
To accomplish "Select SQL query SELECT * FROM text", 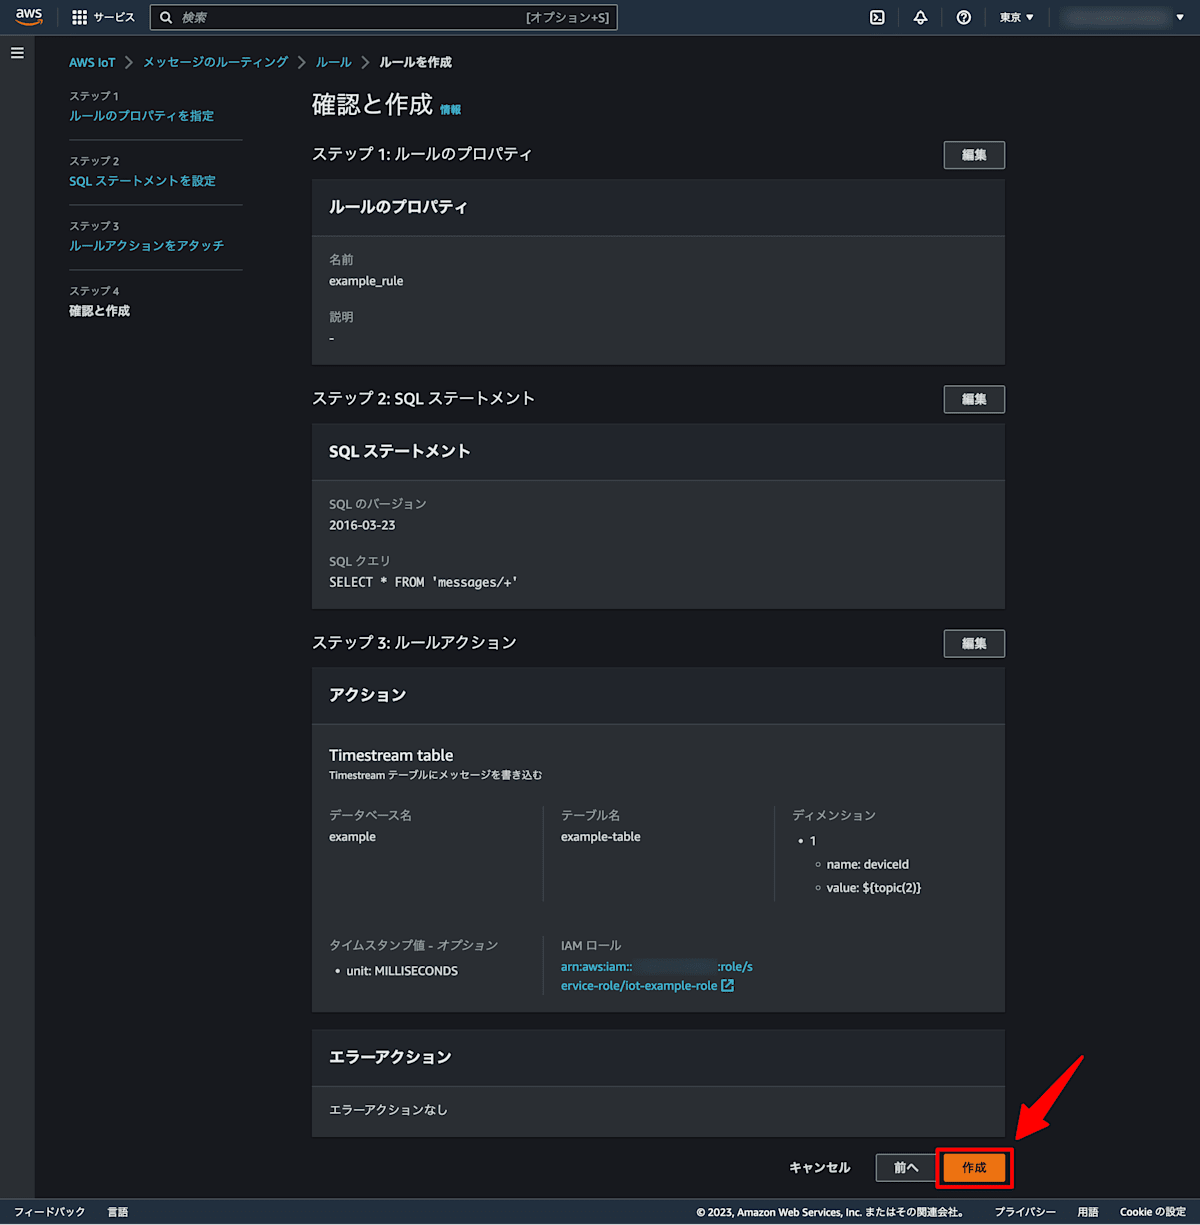I will pos(423,582).
